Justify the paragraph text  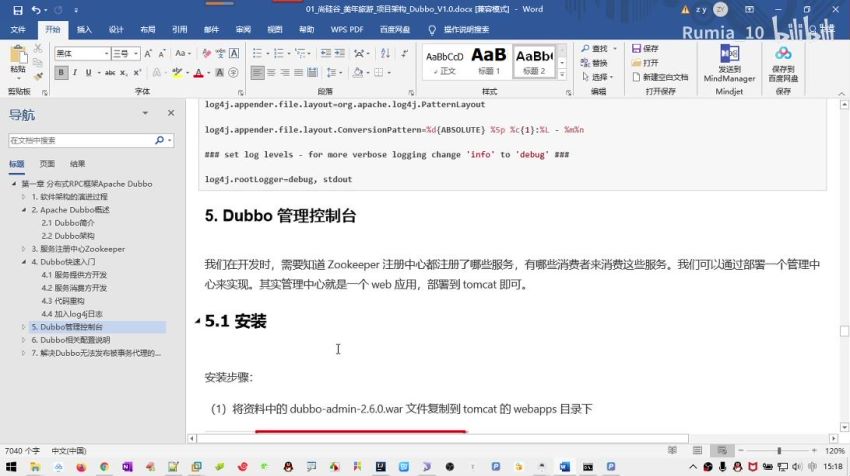click(298, 73)
